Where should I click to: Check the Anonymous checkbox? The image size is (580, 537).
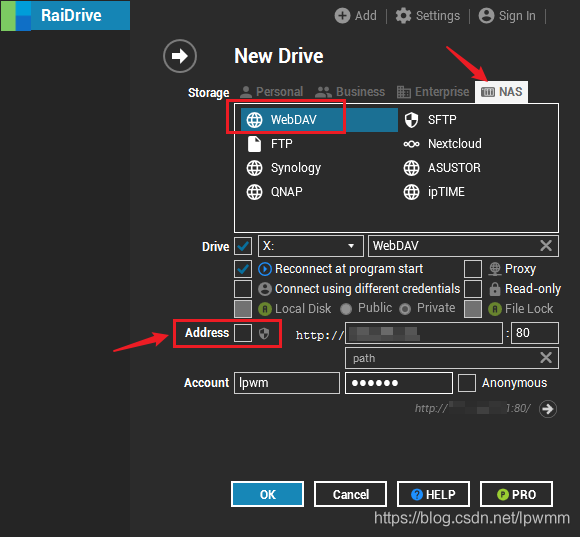(467, 383)
